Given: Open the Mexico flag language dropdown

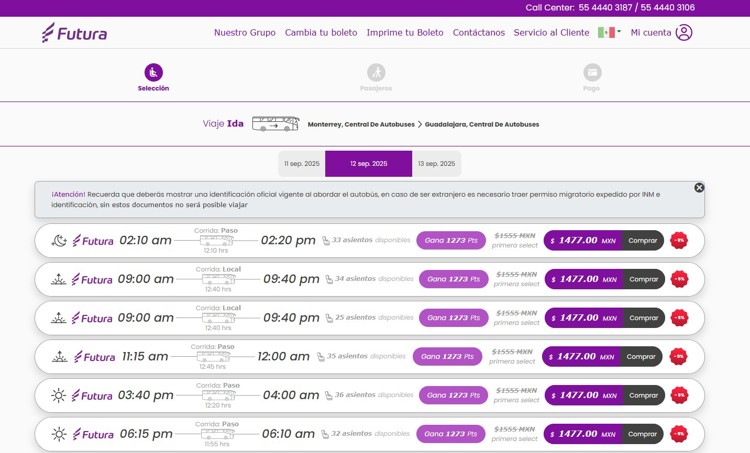Looking at the screenshot, I should pos(609,33).
